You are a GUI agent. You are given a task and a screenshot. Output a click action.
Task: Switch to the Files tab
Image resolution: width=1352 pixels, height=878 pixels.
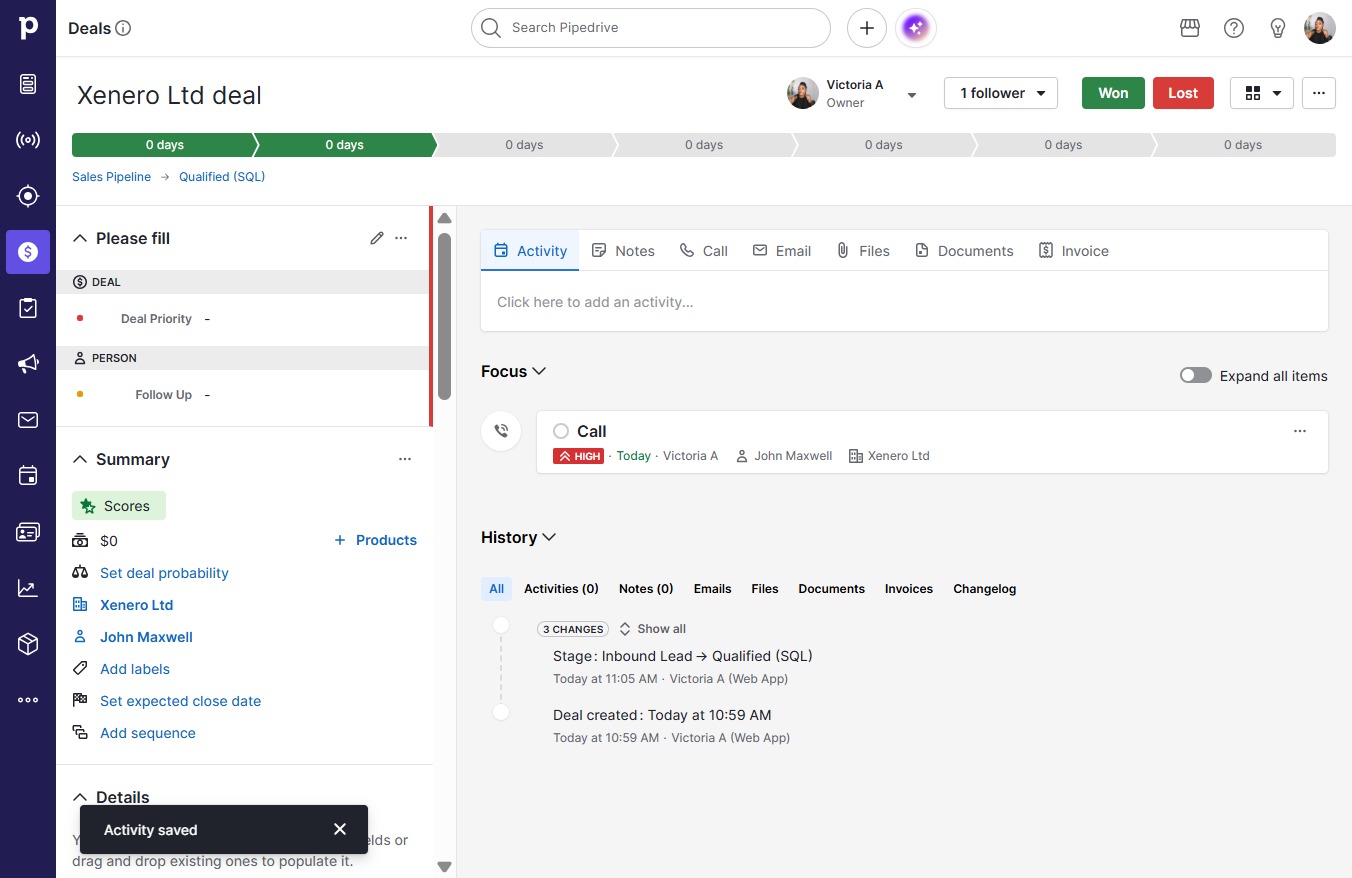click(863, 251)
